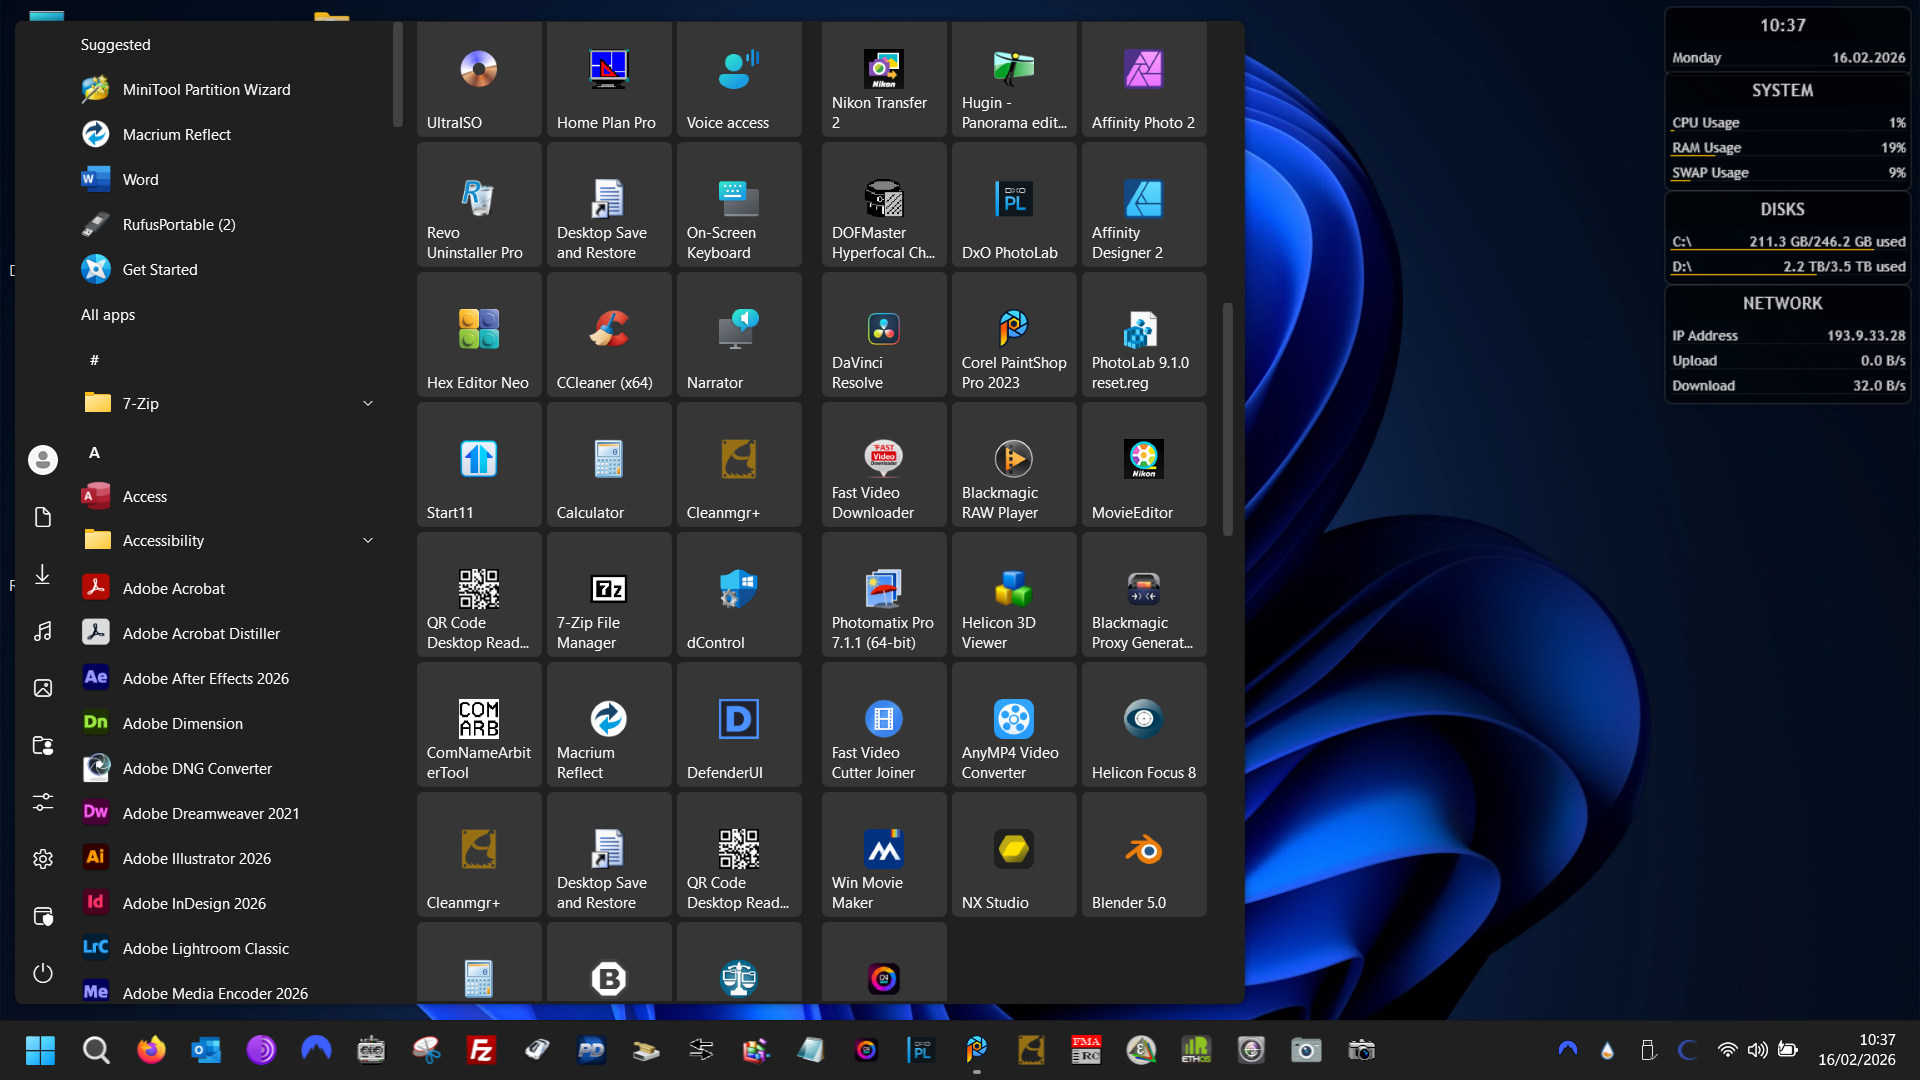Jump to letter A section header
Viewport: 1920px width, 1080px height.
pos(94,453)
